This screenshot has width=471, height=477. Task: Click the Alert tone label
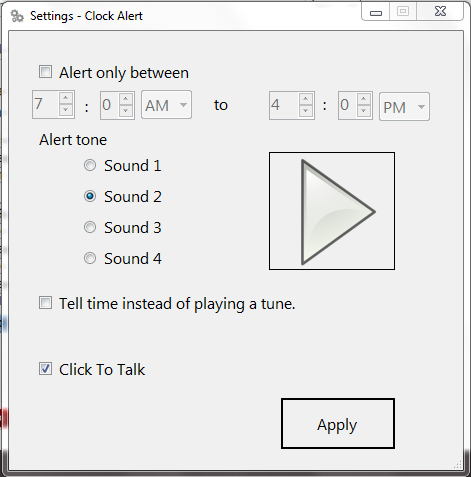[73, 140]
